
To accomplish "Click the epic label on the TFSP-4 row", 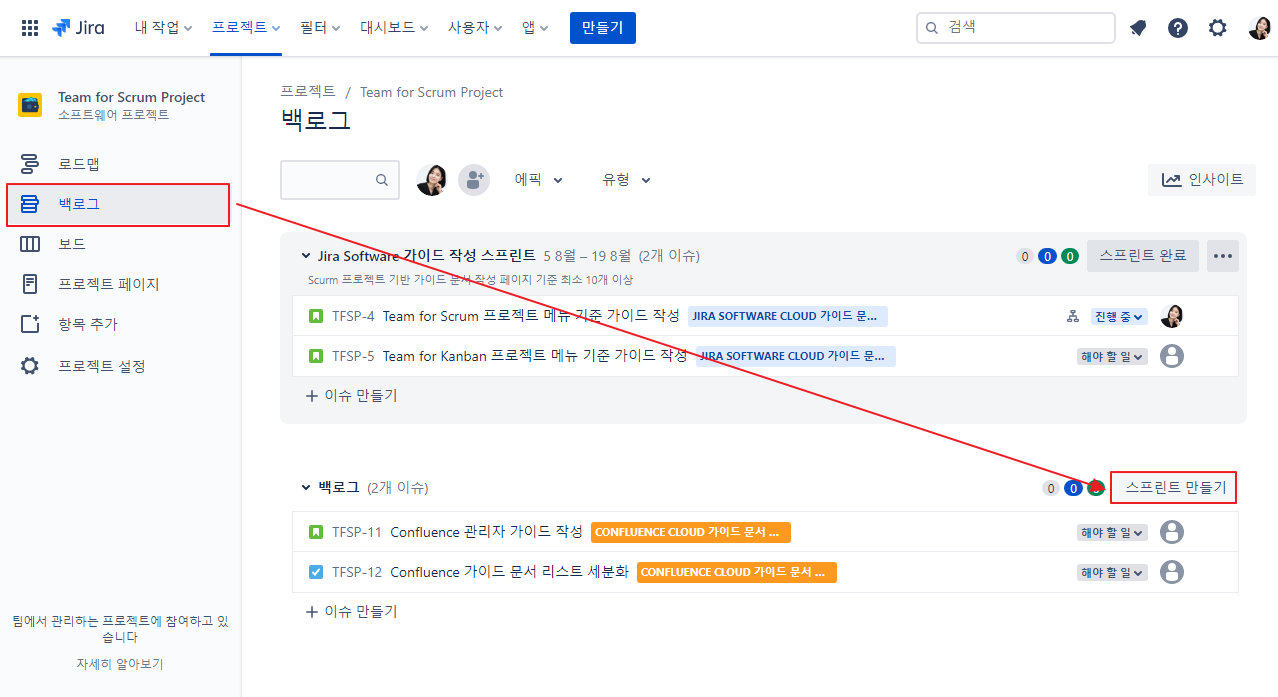I will [x=788, y=316].
